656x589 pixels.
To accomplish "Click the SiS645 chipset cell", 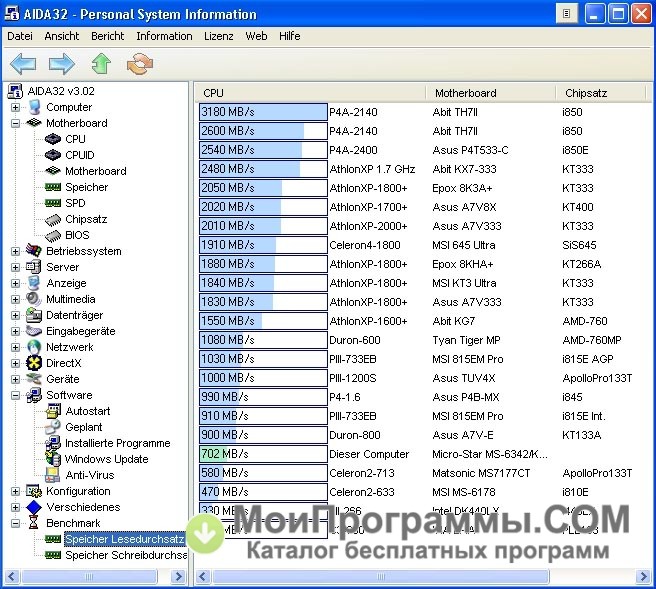I will tap(579, 245).
